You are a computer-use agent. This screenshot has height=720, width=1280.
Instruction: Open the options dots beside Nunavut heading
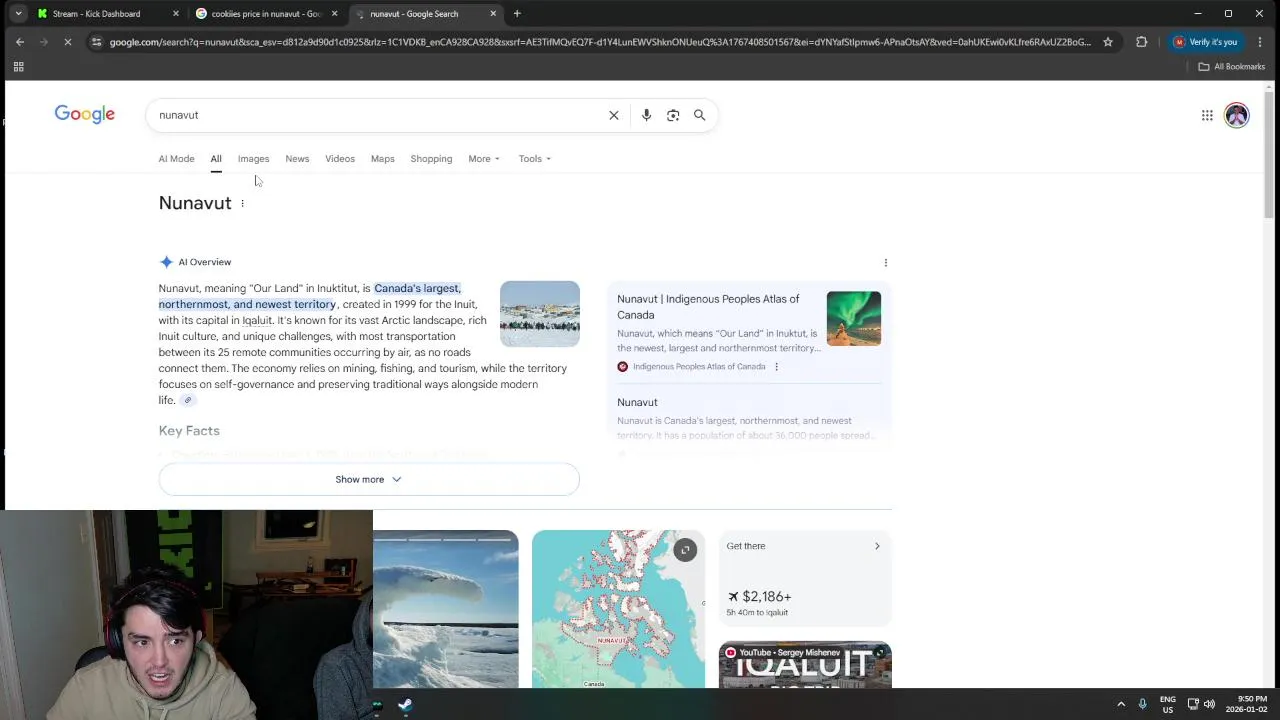242,204
